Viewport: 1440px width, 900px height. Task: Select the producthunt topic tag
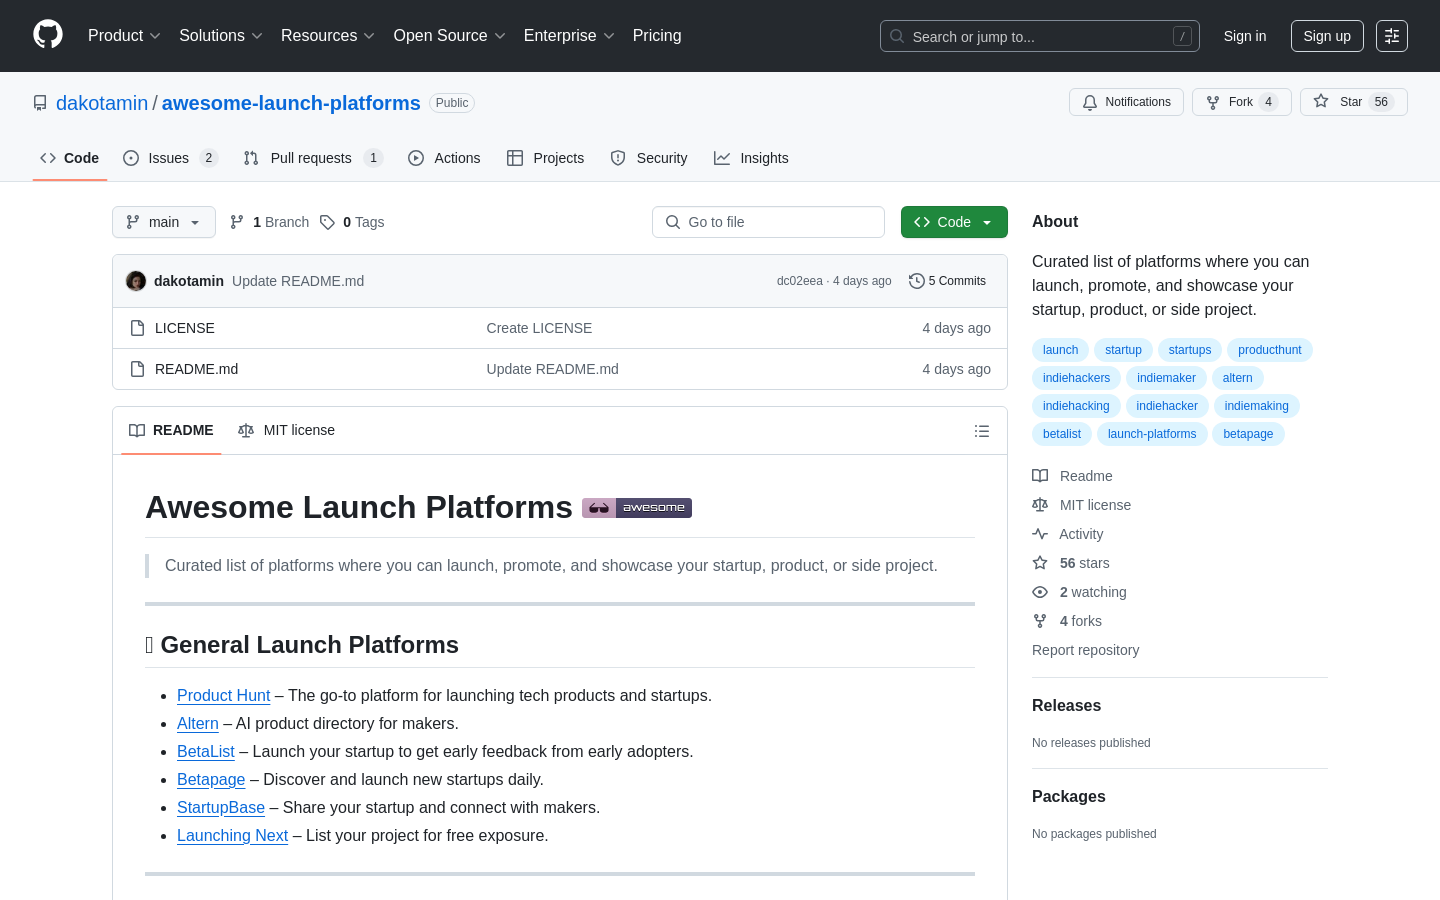[1270, 350]
